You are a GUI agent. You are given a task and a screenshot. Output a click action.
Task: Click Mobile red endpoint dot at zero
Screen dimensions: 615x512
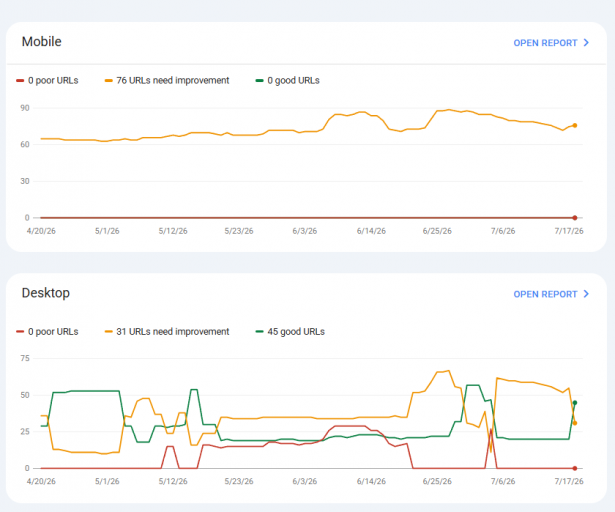tap(575, 218)
